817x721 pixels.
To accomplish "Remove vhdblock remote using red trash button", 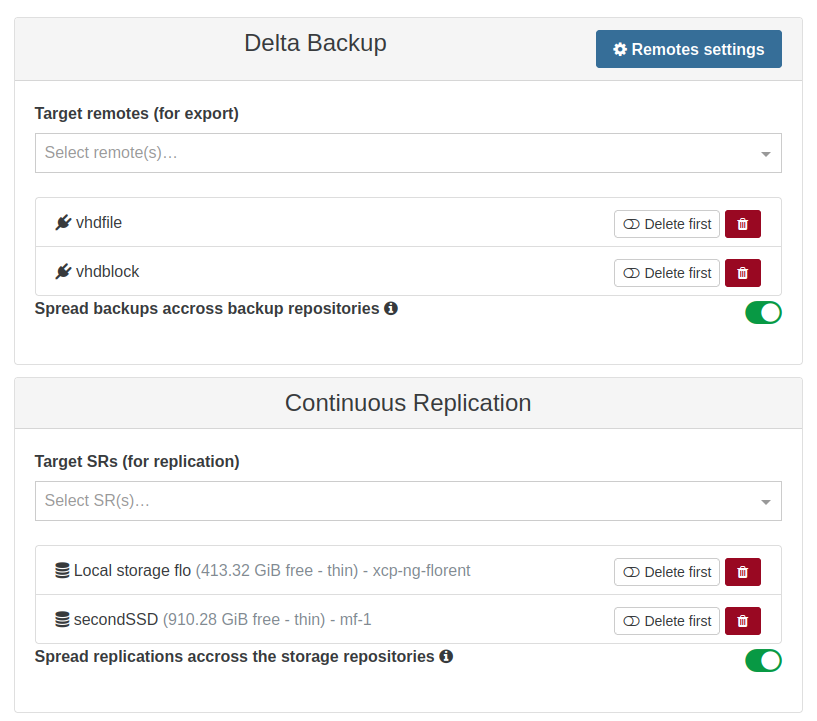I will coord(742,273).
